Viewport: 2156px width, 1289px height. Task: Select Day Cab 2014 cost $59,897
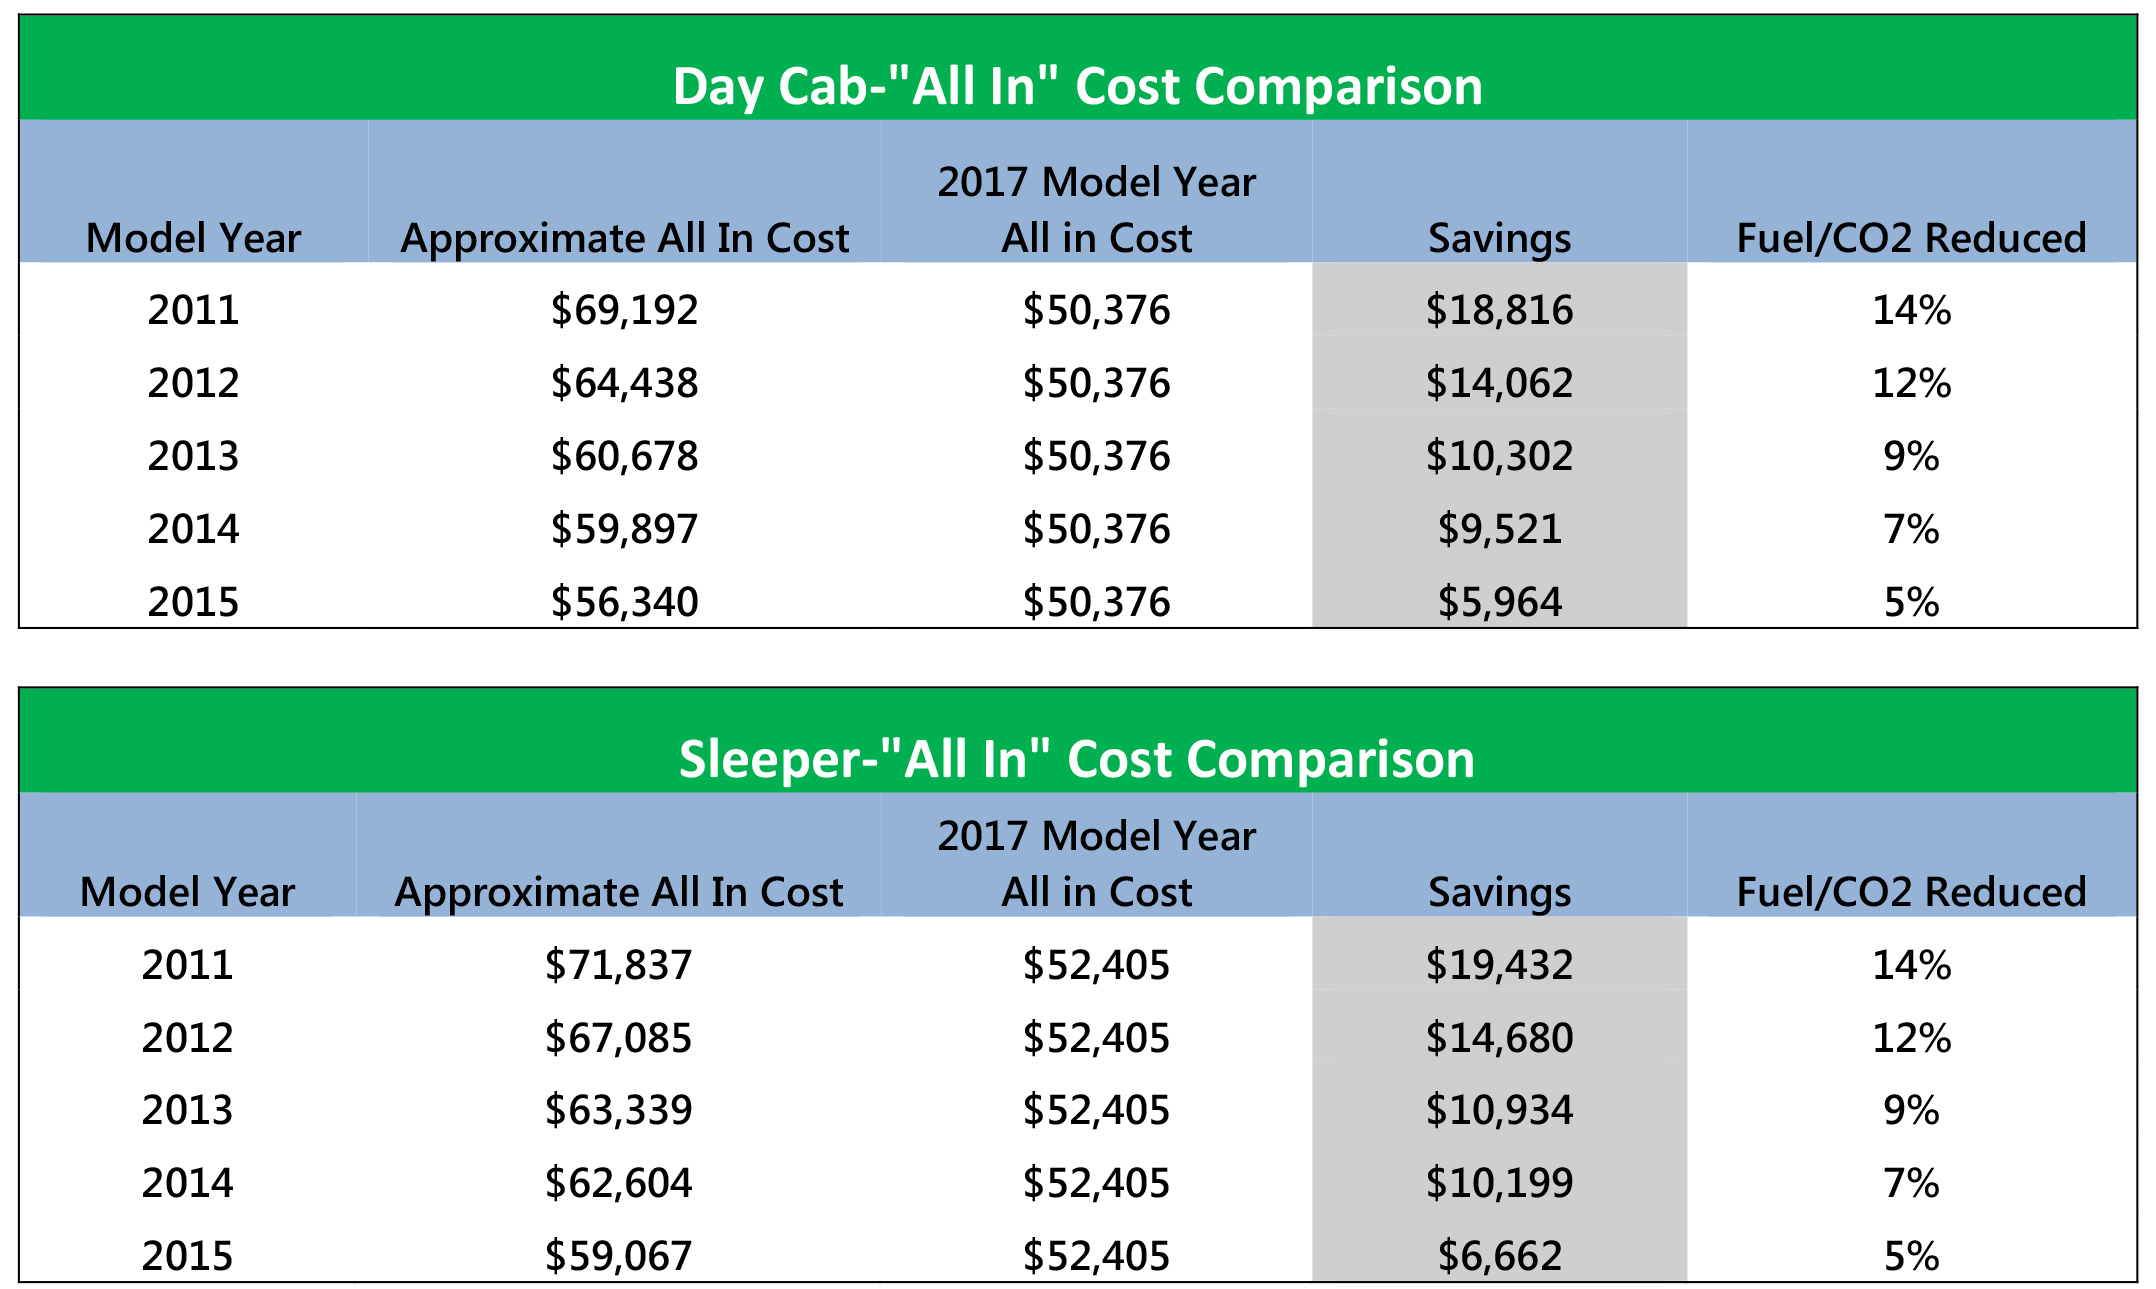tap(624, 529)
